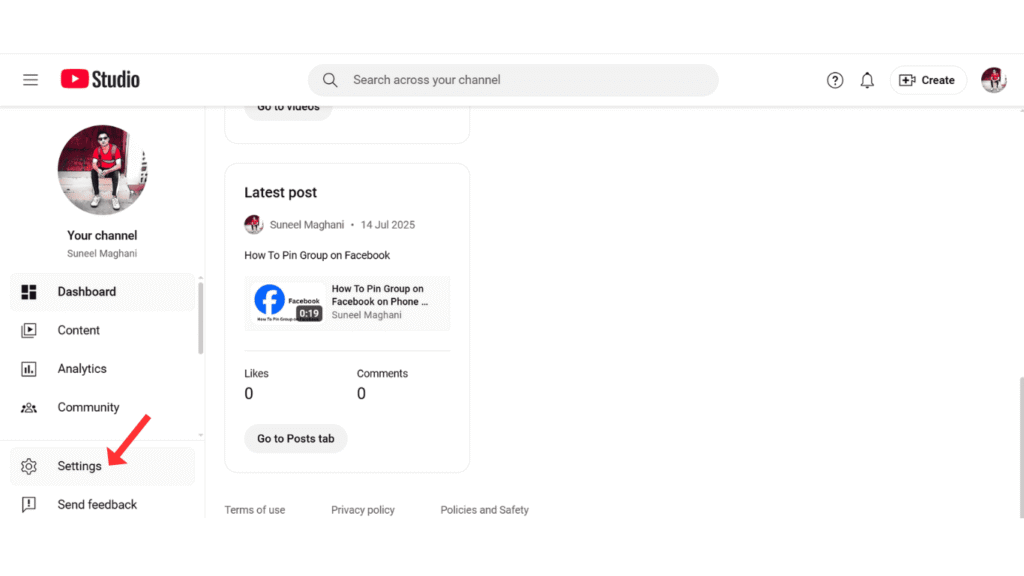Image resolution: width=1024 pixels, height=576 pixels.
Task: Click the Dashboard sidebar icon
Action: point(29,292)
